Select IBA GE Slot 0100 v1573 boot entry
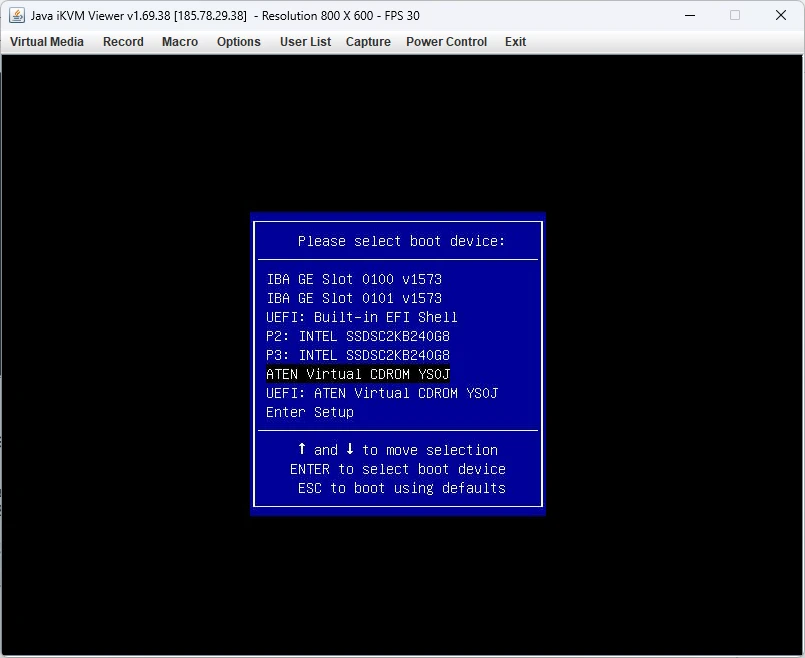The width and height of the screenshot is (805, 658). click(x=354, y=279)
